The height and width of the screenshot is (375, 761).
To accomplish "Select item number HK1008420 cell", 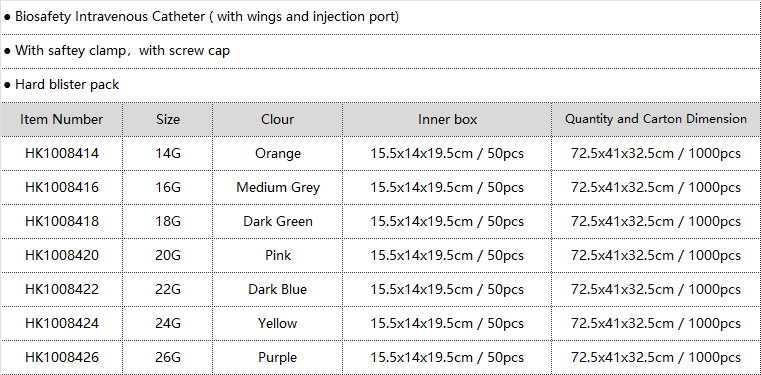I will (x=62, y=255).
